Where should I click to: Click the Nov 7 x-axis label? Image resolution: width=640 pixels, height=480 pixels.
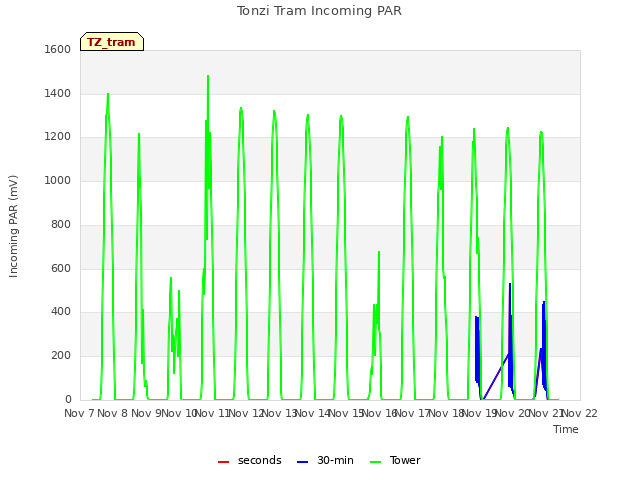coord(79,413)
